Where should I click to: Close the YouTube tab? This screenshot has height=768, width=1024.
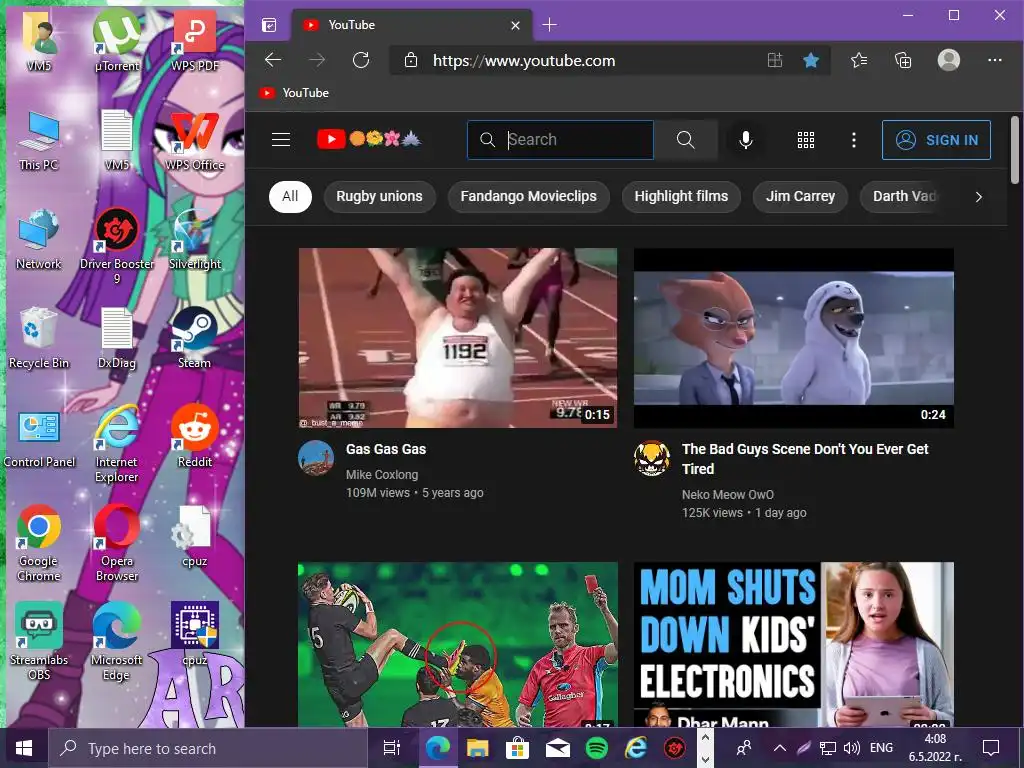[x=515, y=25]
